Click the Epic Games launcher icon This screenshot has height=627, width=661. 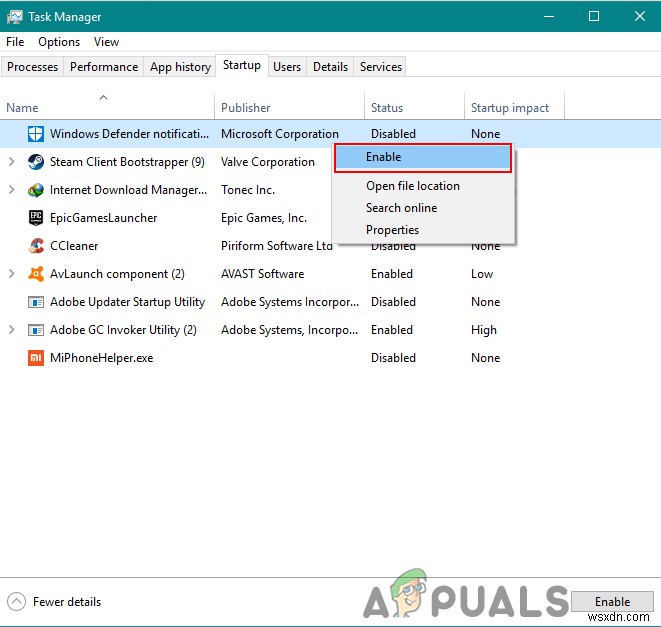pos(36,218)
